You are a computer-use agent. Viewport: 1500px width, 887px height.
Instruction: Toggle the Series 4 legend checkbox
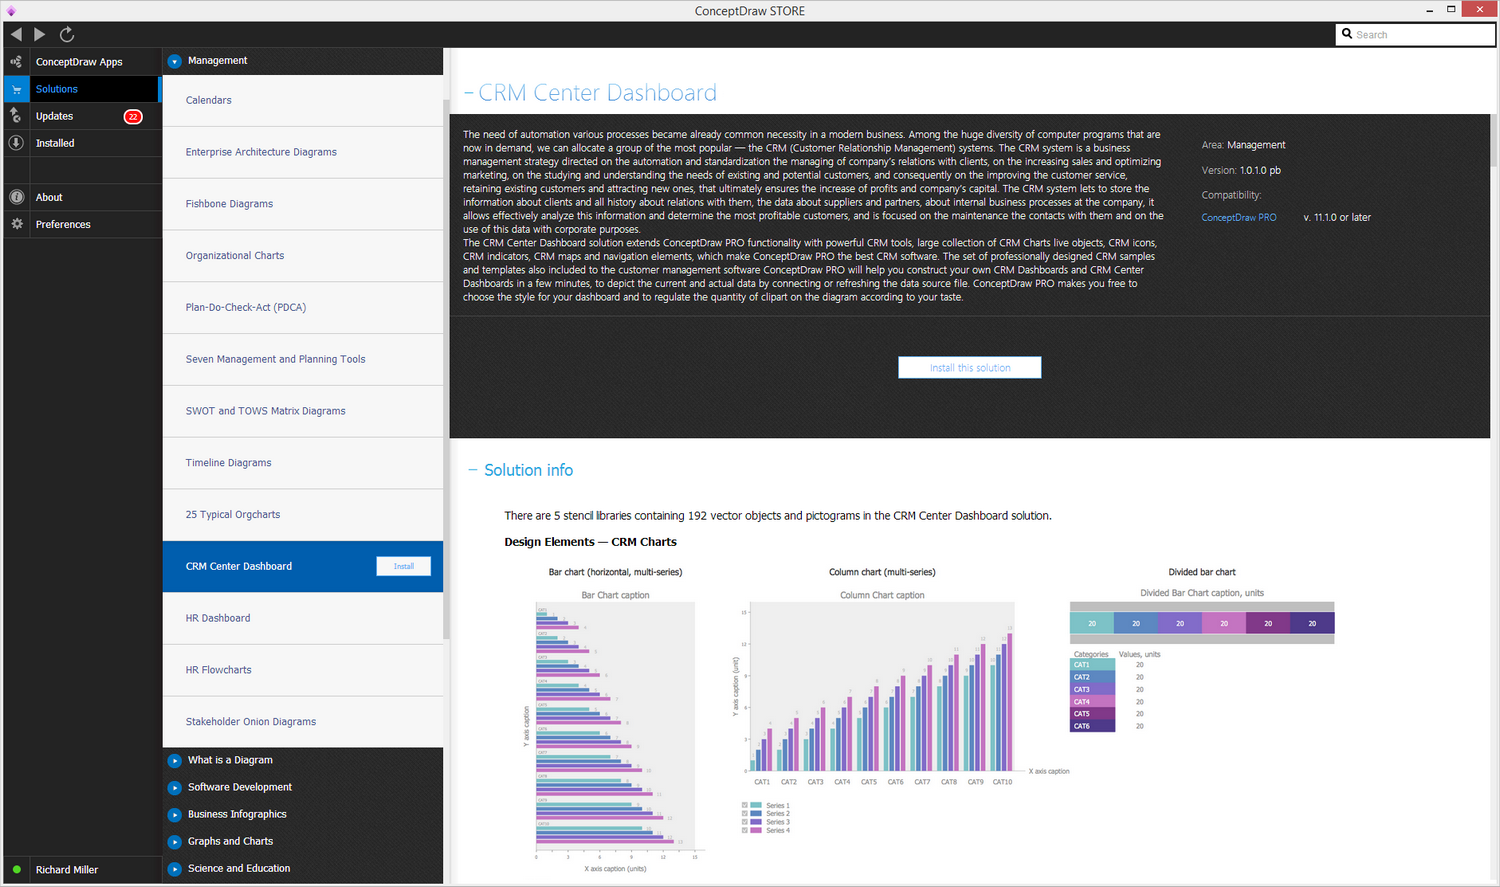(x=745, y=830)
